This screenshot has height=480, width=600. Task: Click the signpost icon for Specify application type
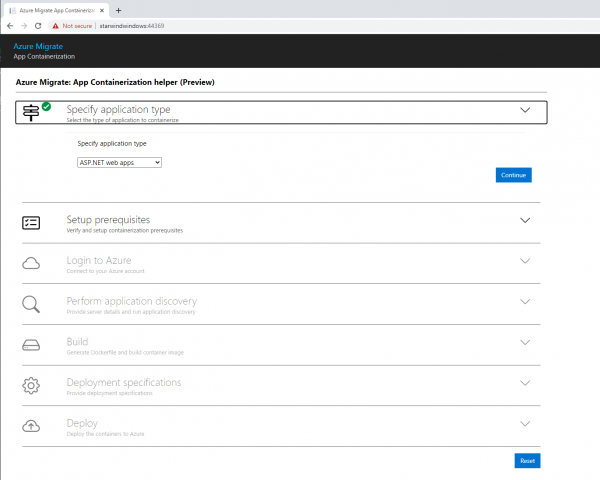[31, 113]
